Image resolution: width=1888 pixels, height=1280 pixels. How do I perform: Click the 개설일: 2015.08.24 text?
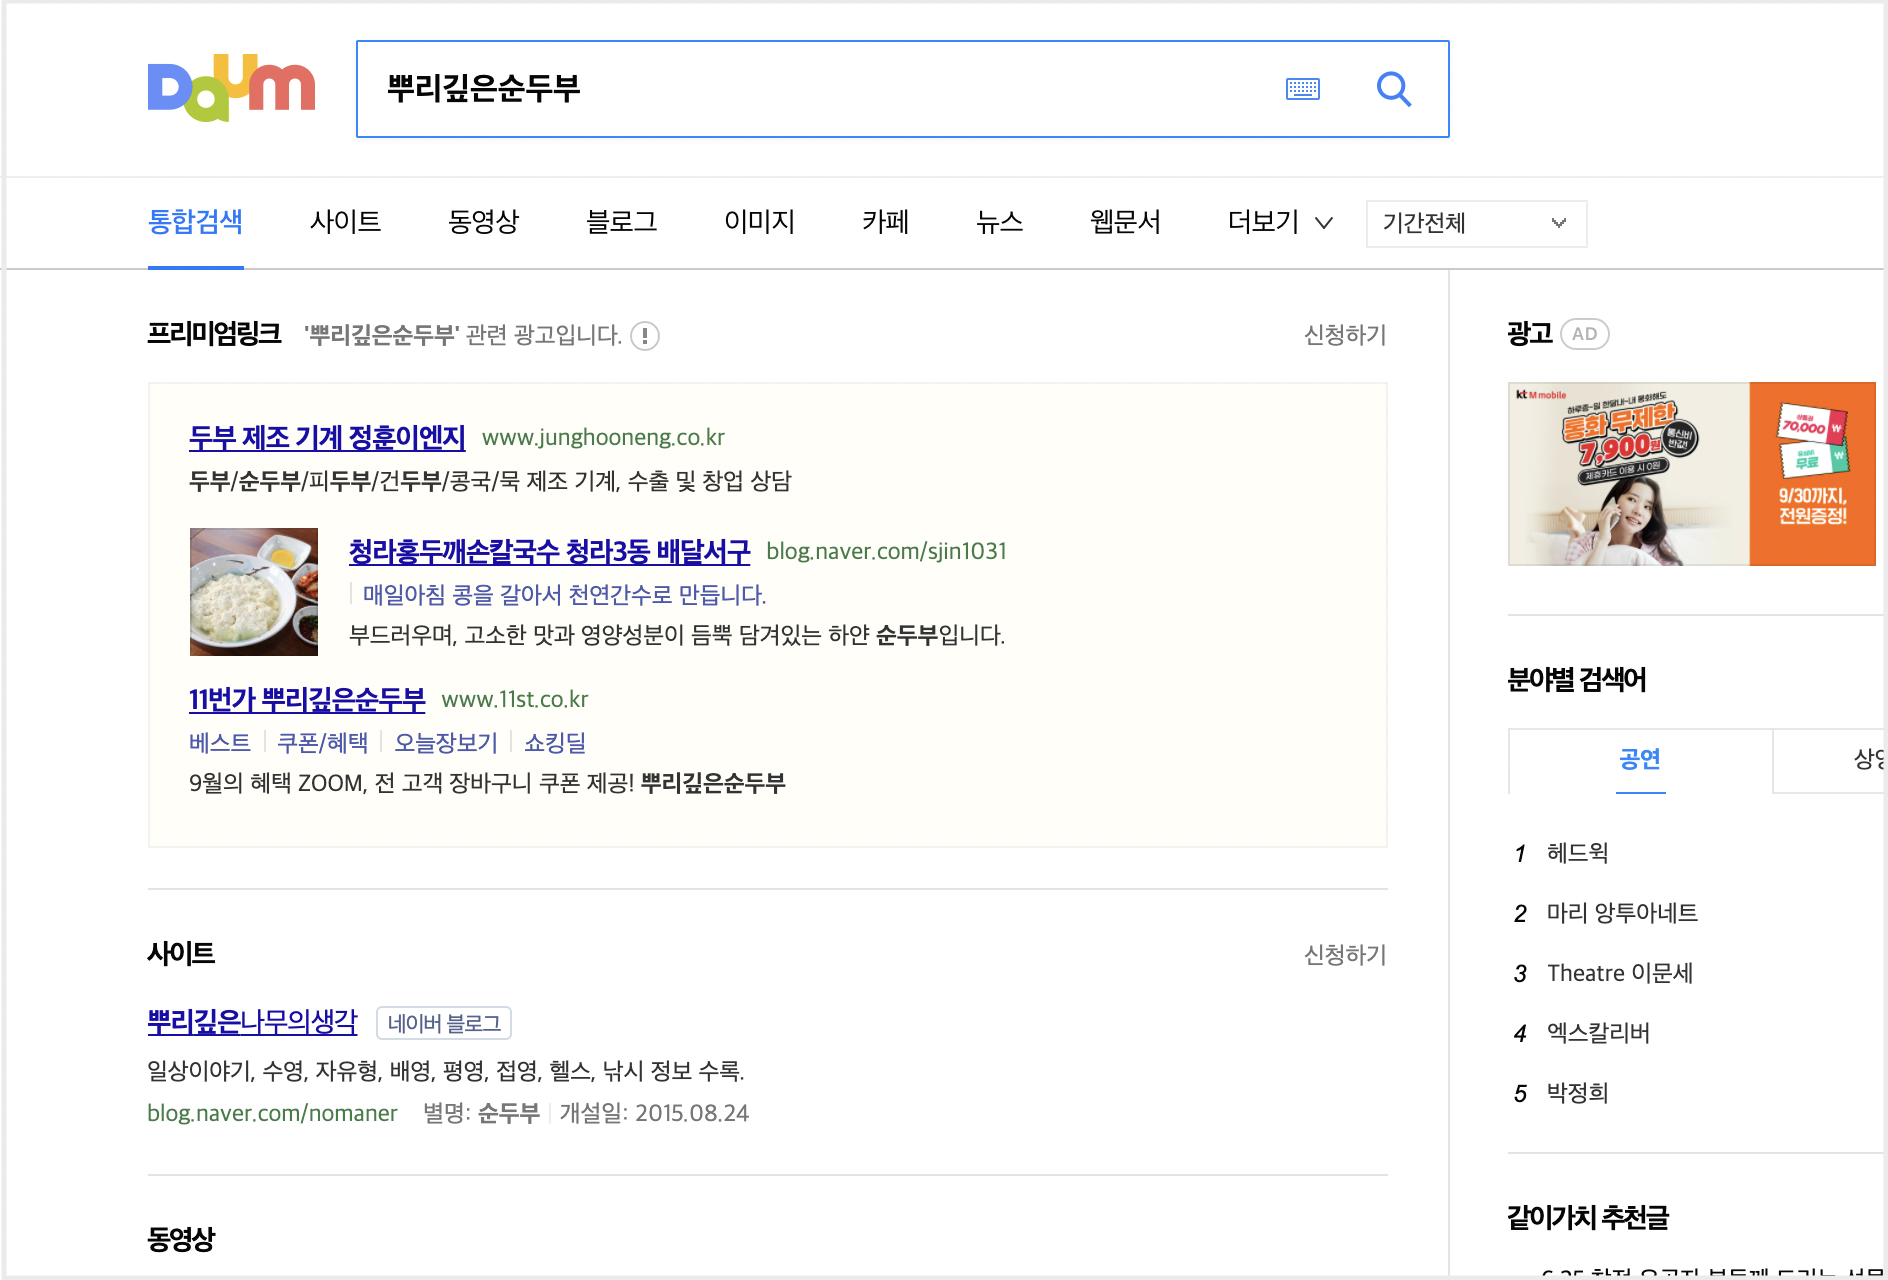click(654, 1113)
